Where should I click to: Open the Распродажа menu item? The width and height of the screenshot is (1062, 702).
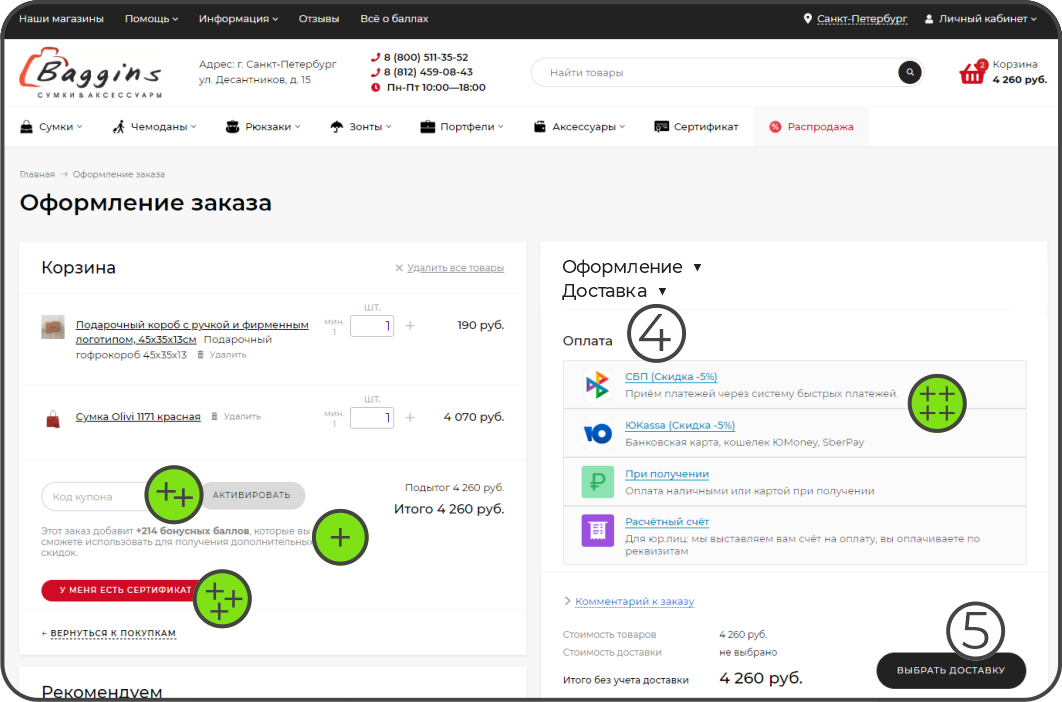tap(811, 127)
